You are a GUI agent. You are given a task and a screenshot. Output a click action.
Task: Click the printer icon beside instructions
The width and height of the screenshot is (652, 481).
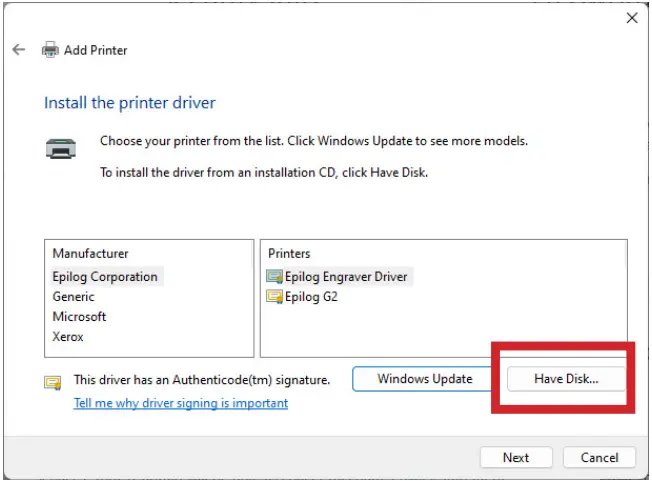coord(61,148)
